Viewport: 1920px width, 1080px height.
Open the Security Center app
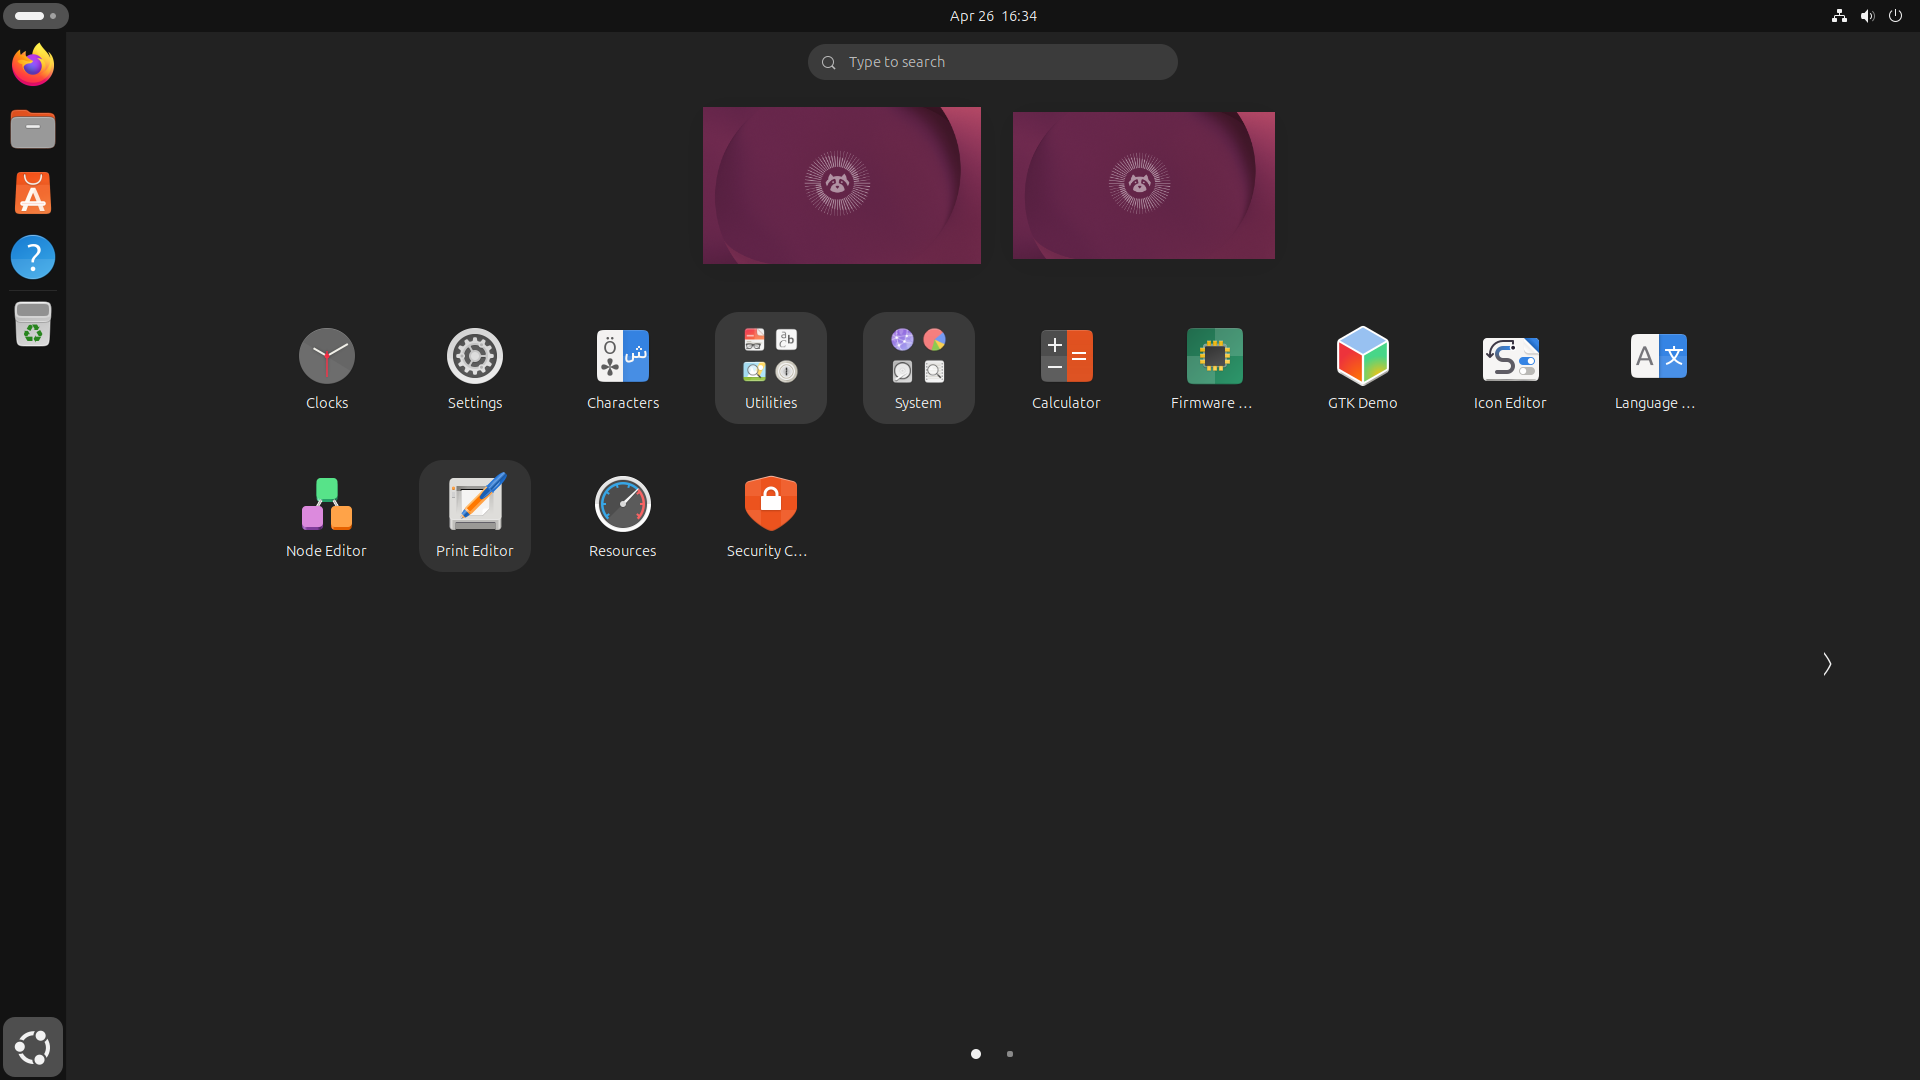pyautogui.click(x=771, y=516)
